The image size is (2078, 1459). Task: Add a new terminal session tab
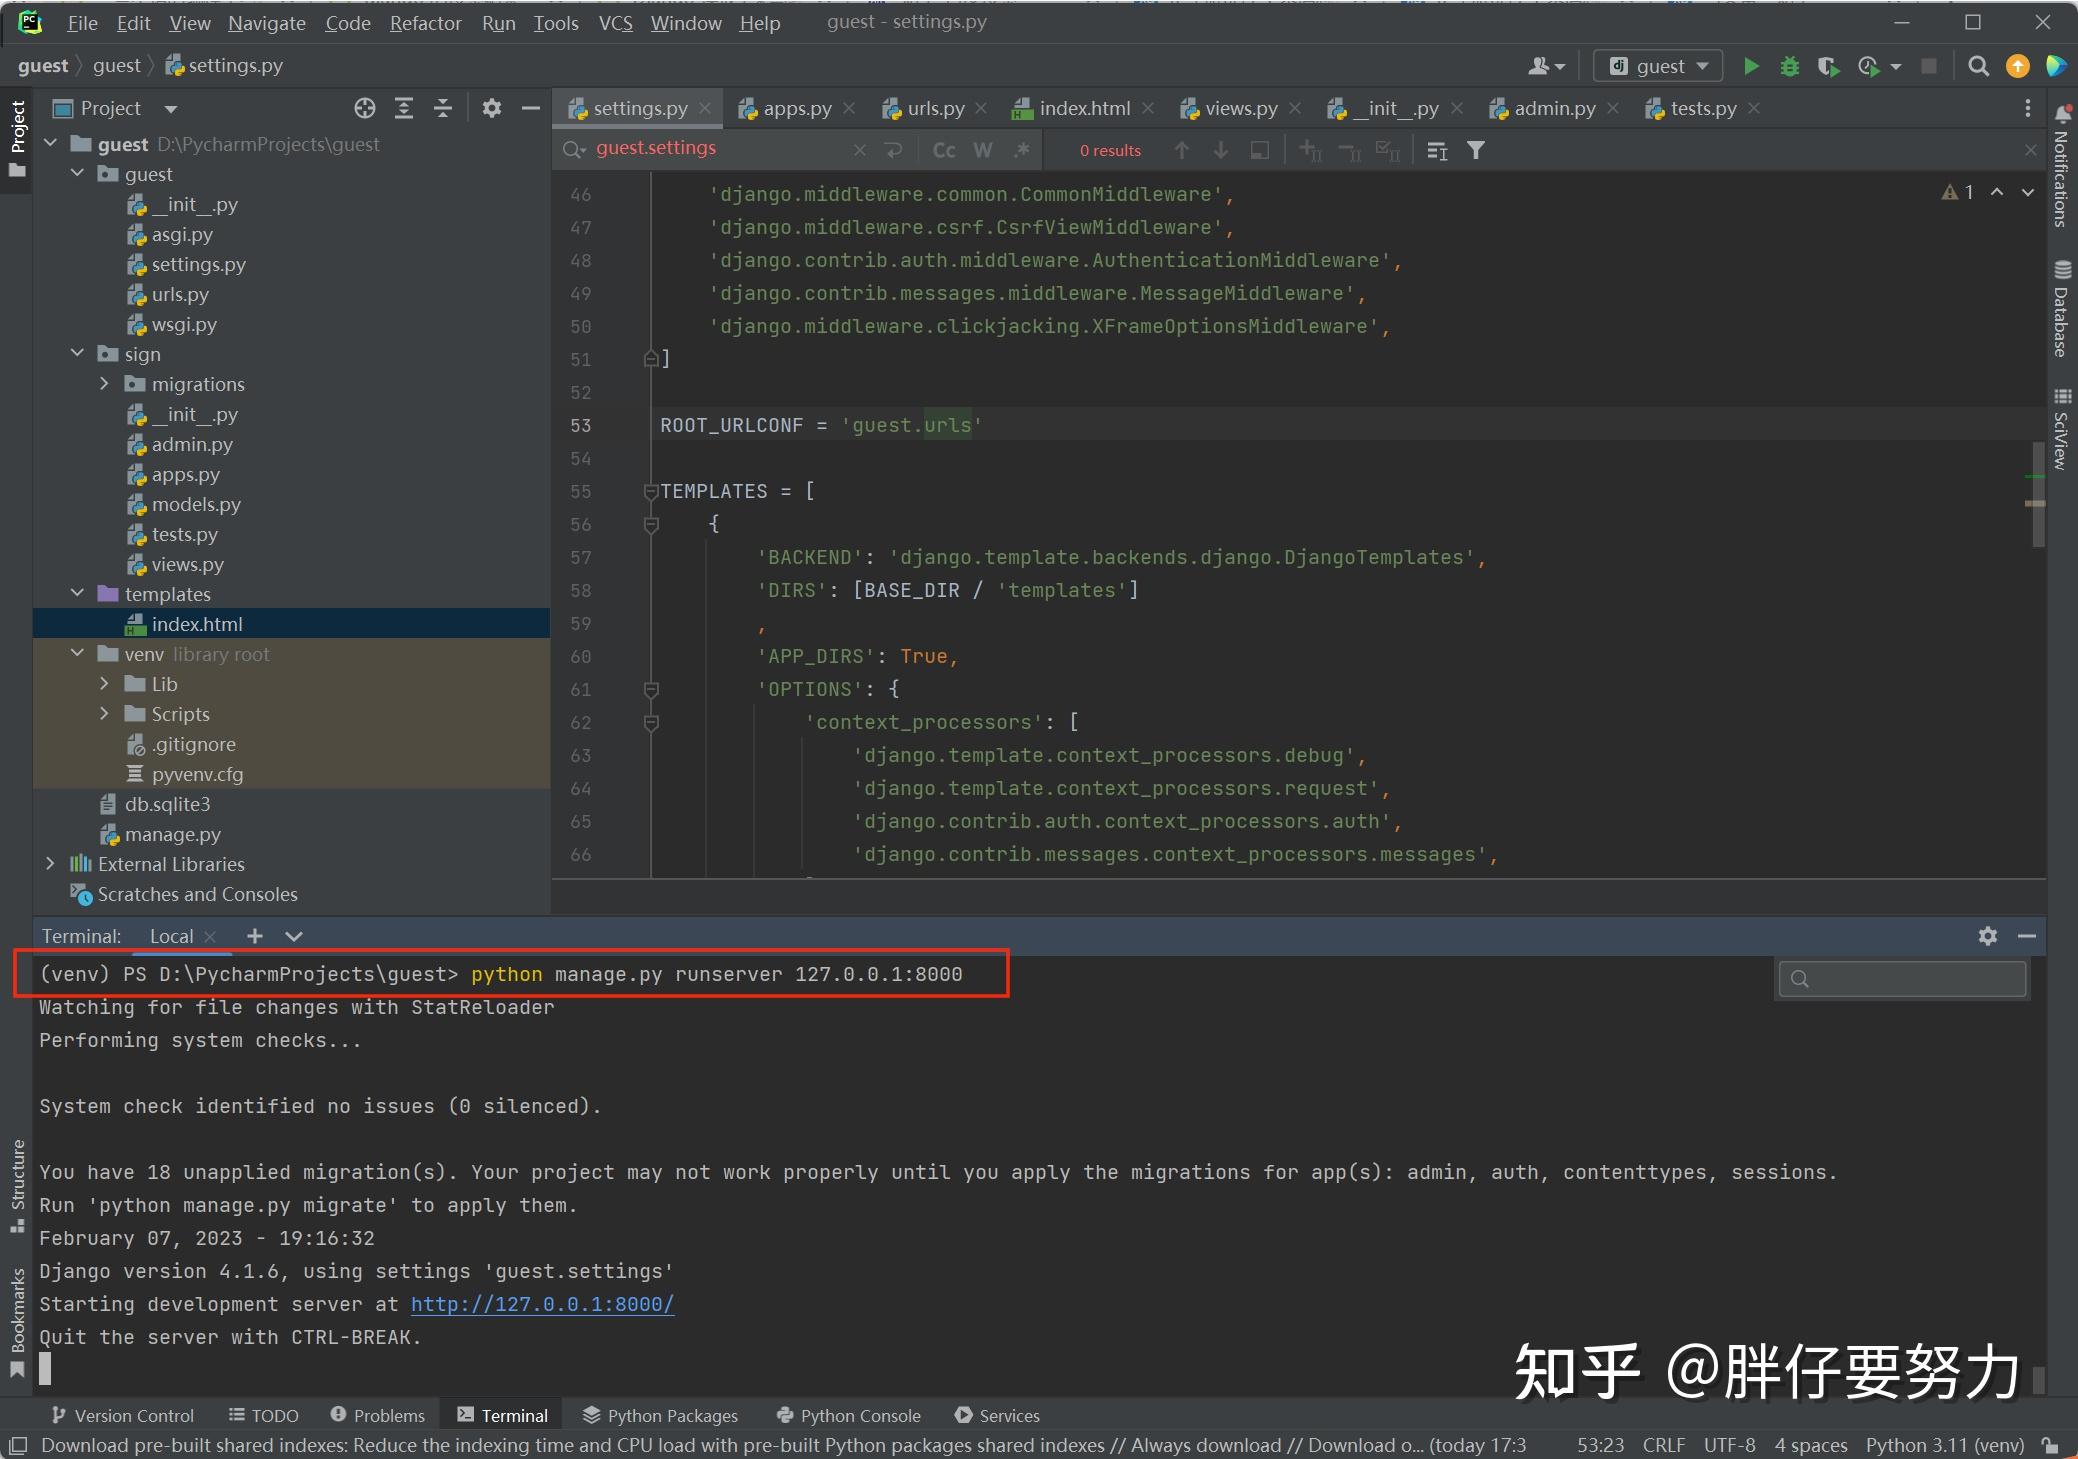point(255,936)
